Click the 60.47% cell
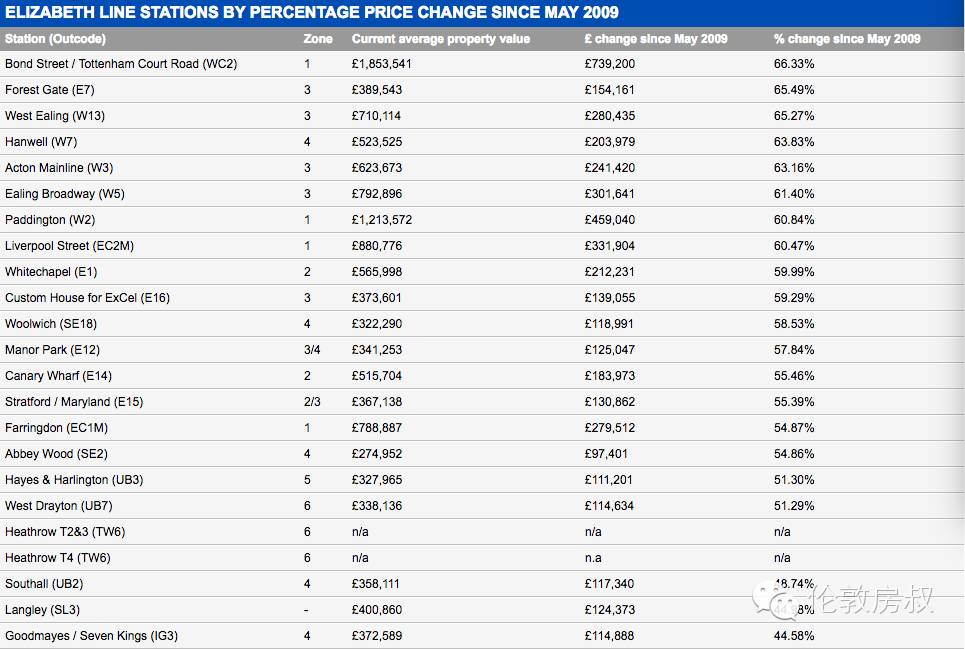The width and height of the screenshot is (965, 649). pyautogui.click(x=794, y=246)
